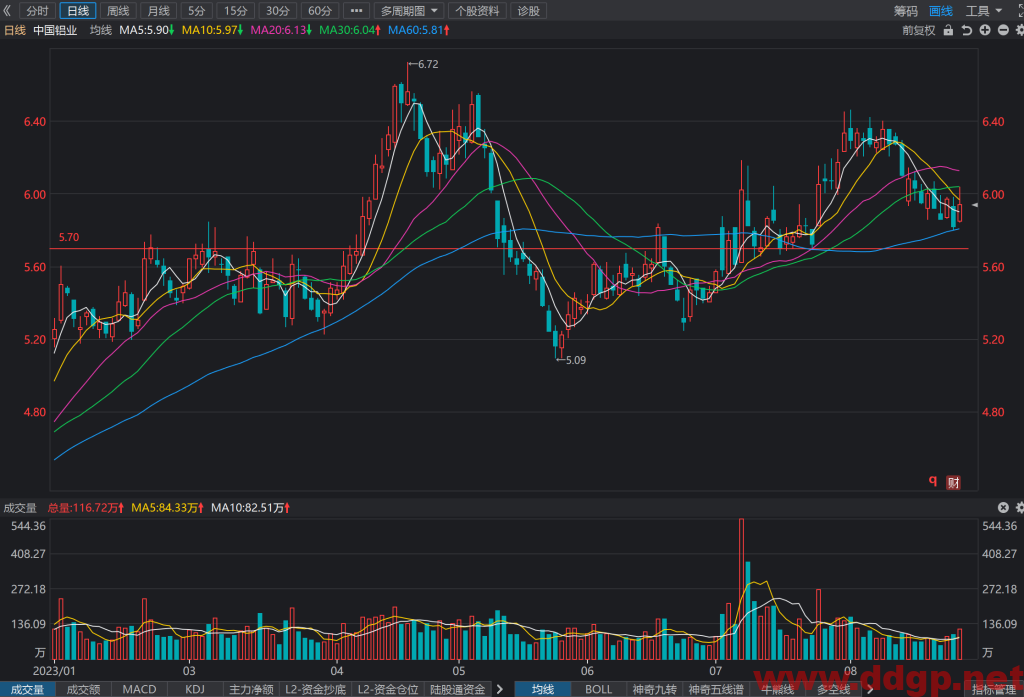The width and height of the screenshot is (1024, 697).
Task: Switch to 周线 weekly chart
Action: pos(118,10)
